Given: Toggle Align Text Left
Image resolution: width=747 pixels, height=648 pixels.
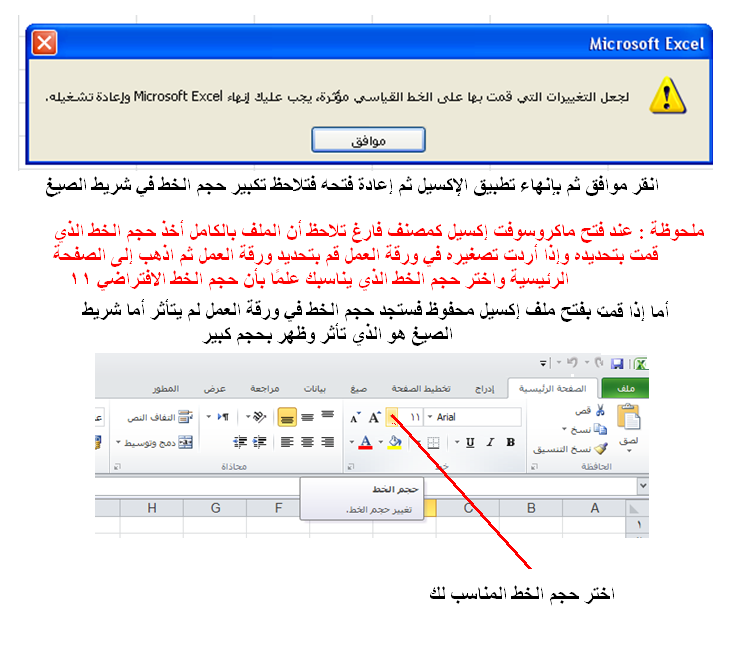Looking at the screenshot, I should coord(287,442).
